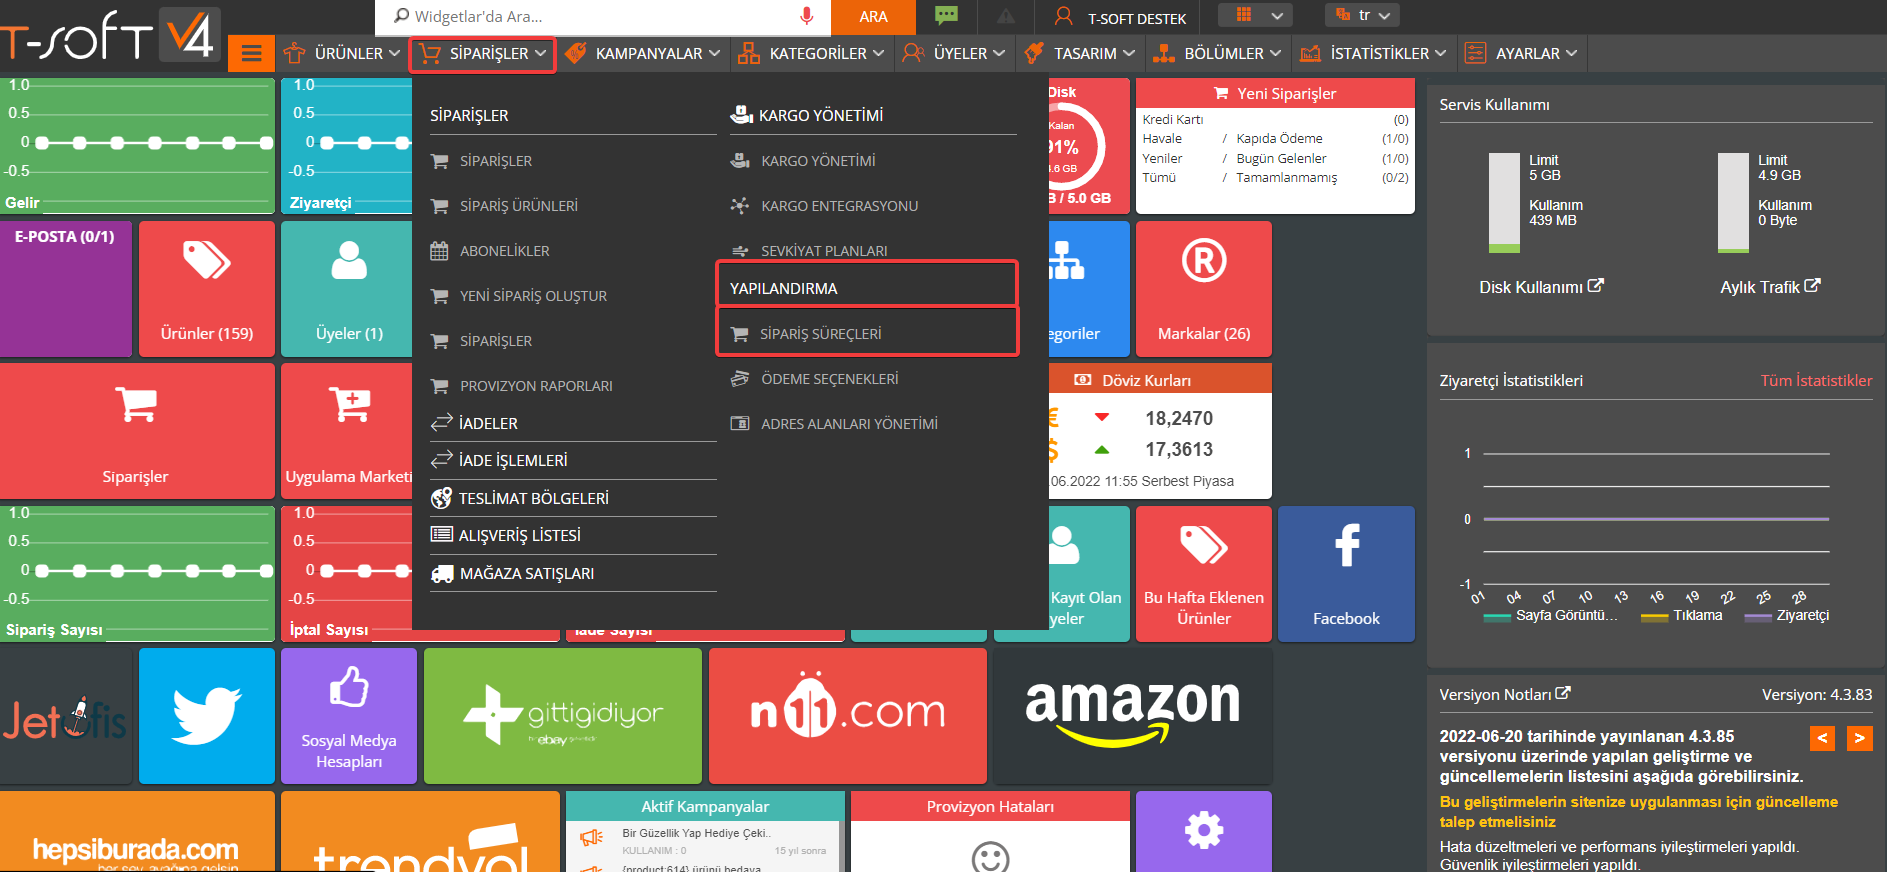
Task: Open ALIŞVERİŞ LİSTESİ
Action: pyautogui.click(x=506, y=535)
